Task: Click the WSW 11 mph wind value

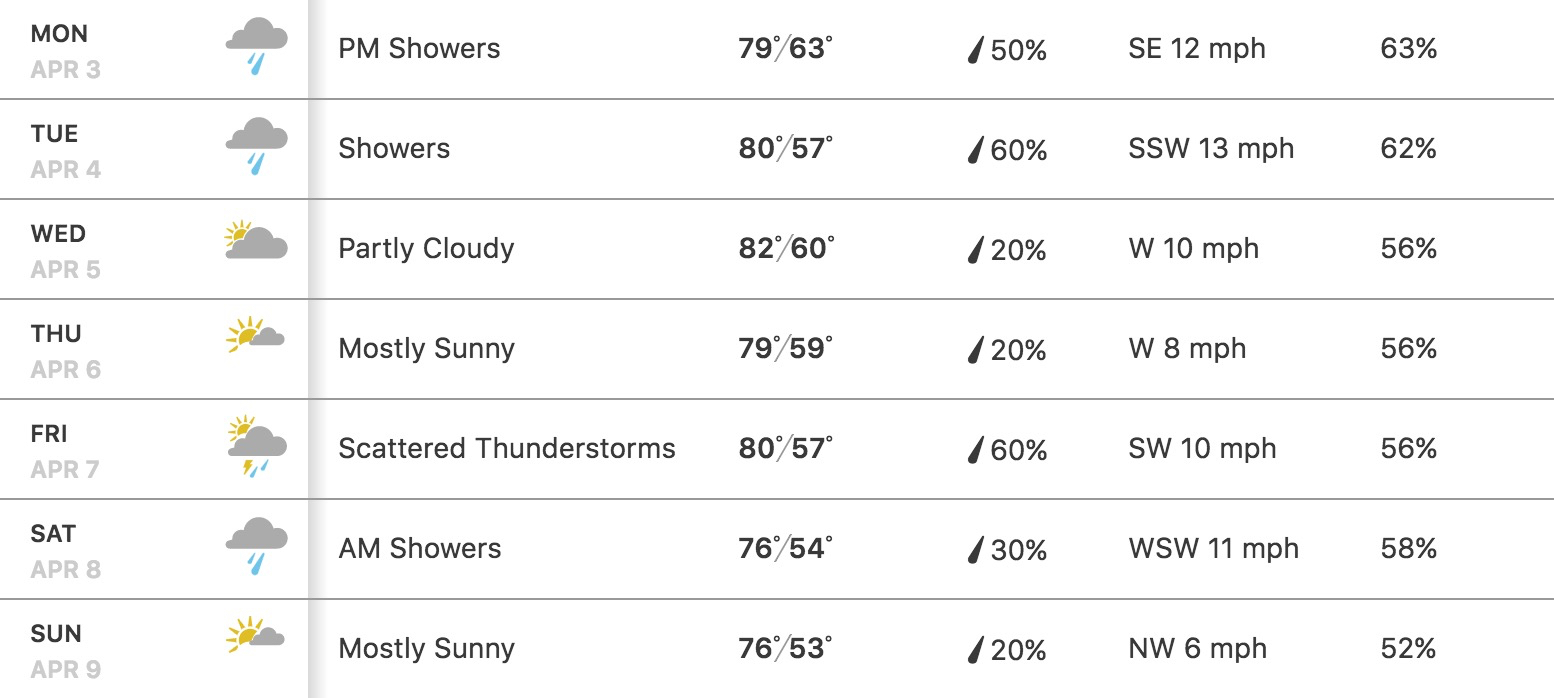Action: point(1214,549)
